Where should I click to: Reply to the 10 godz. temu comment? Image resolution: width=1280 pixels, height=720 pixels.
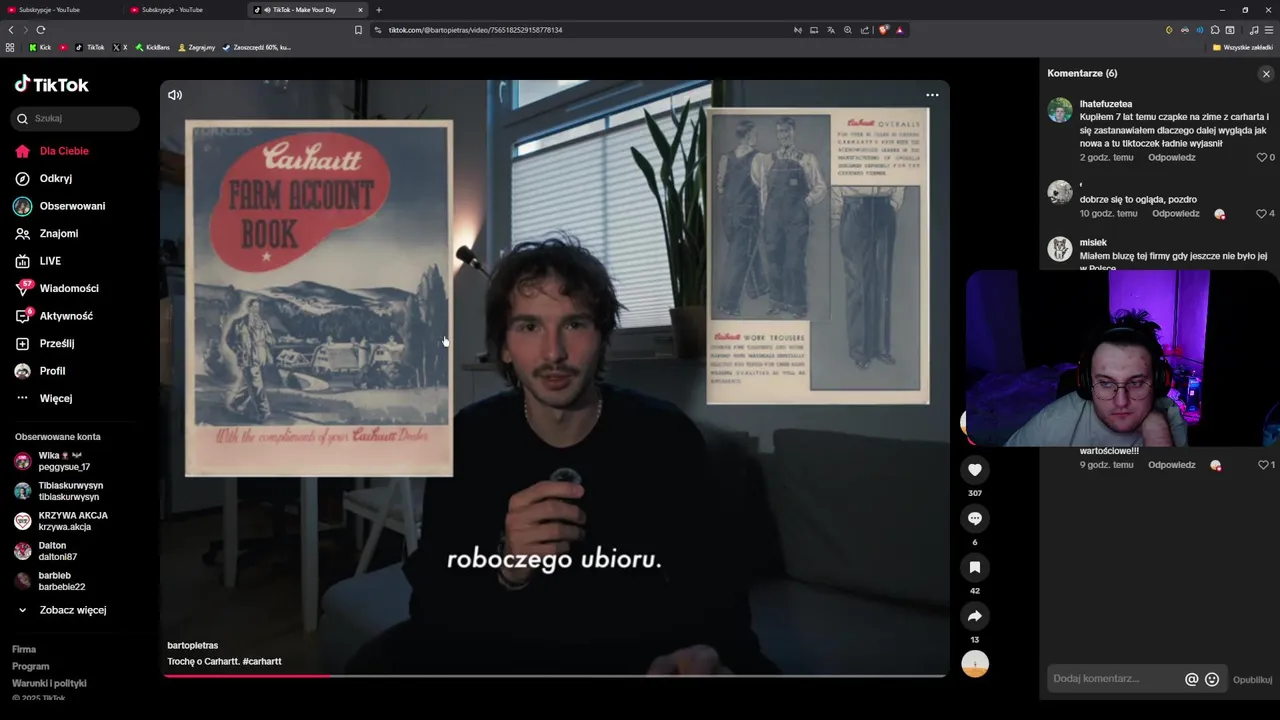click(1175, 213)
